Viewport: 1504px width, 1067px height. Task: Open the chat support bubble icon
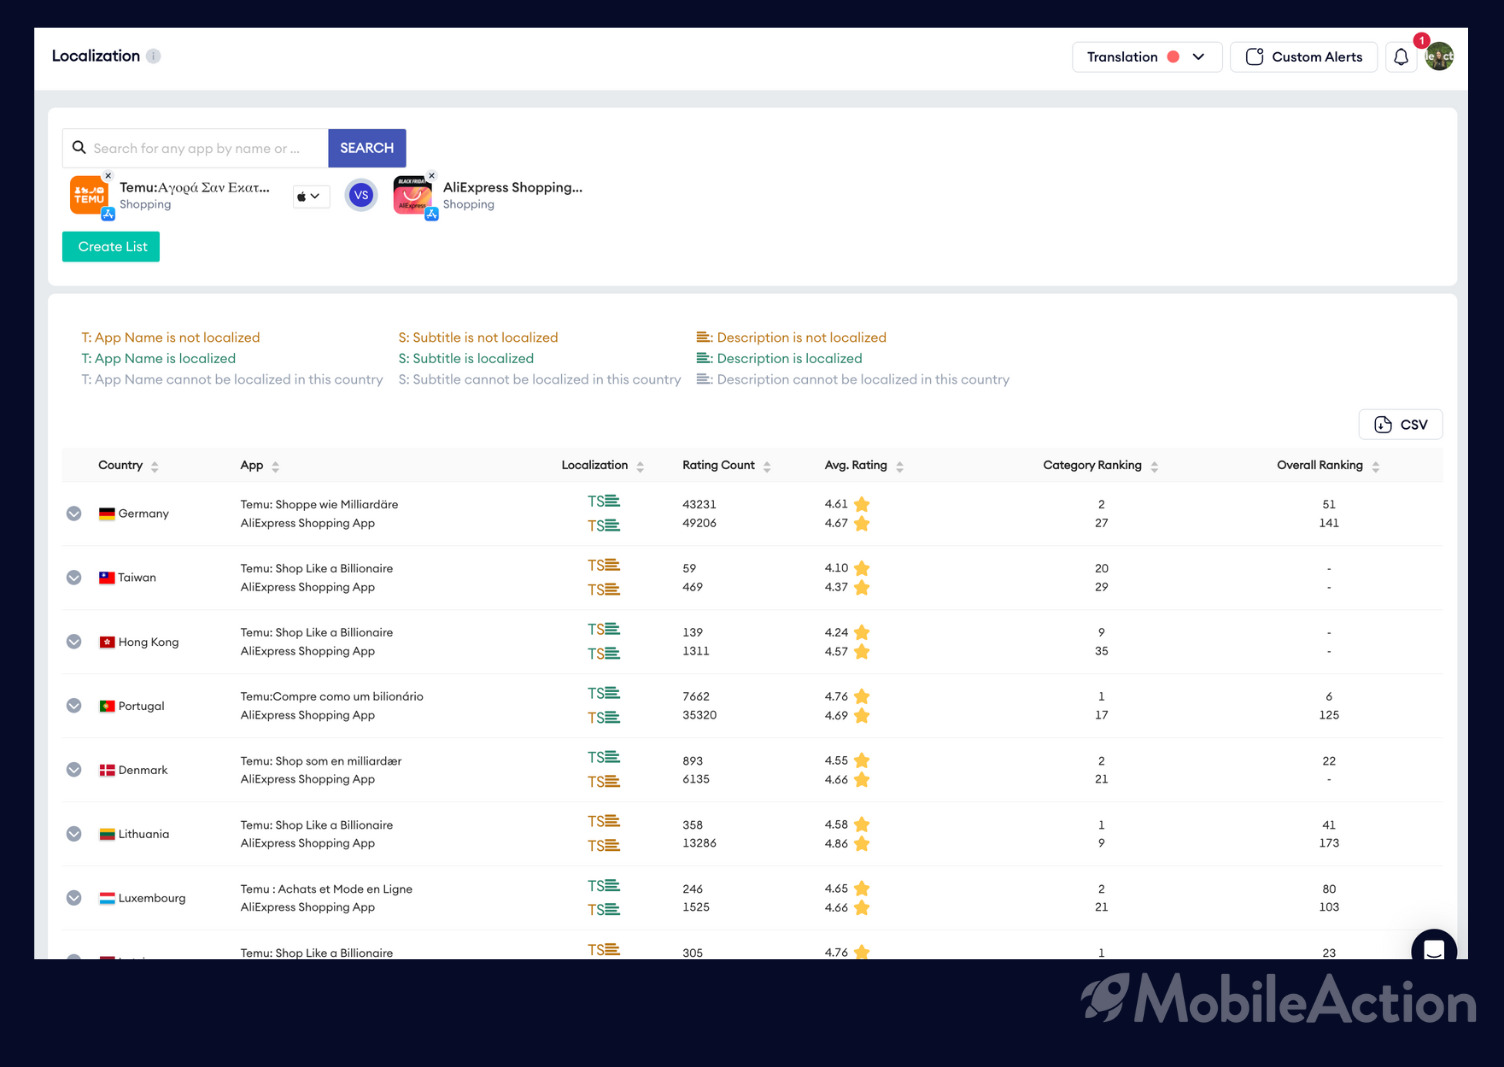(1434, 949)
